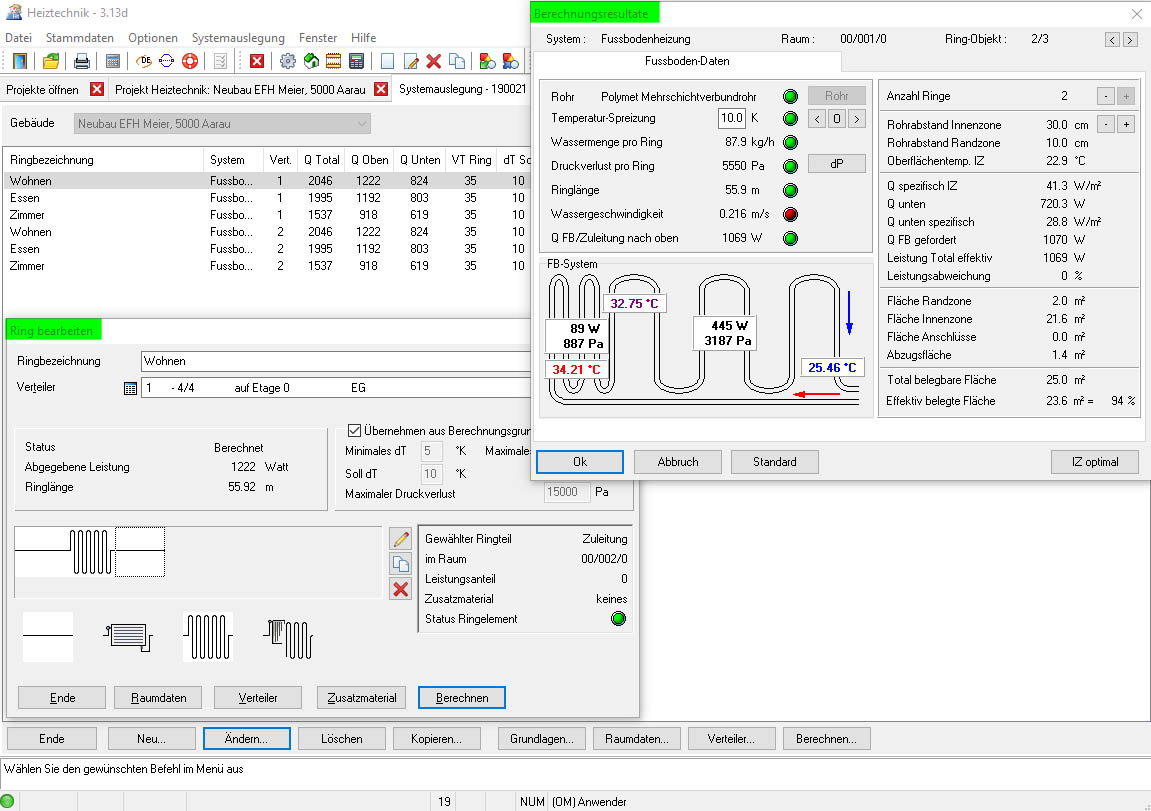Click the blank new page toolbar icon
This screenshot has height=811, width=1151.
tap(388, 61)
